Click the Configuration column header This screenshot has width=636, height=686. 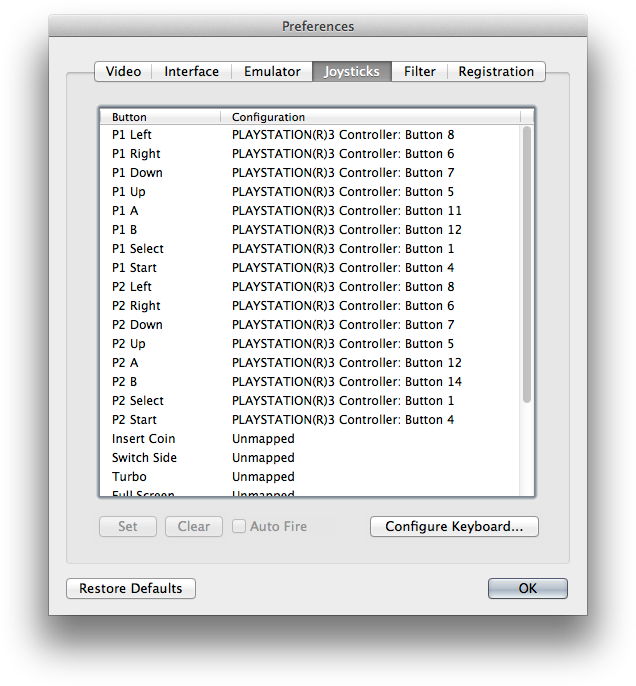(x=370, y=117)
